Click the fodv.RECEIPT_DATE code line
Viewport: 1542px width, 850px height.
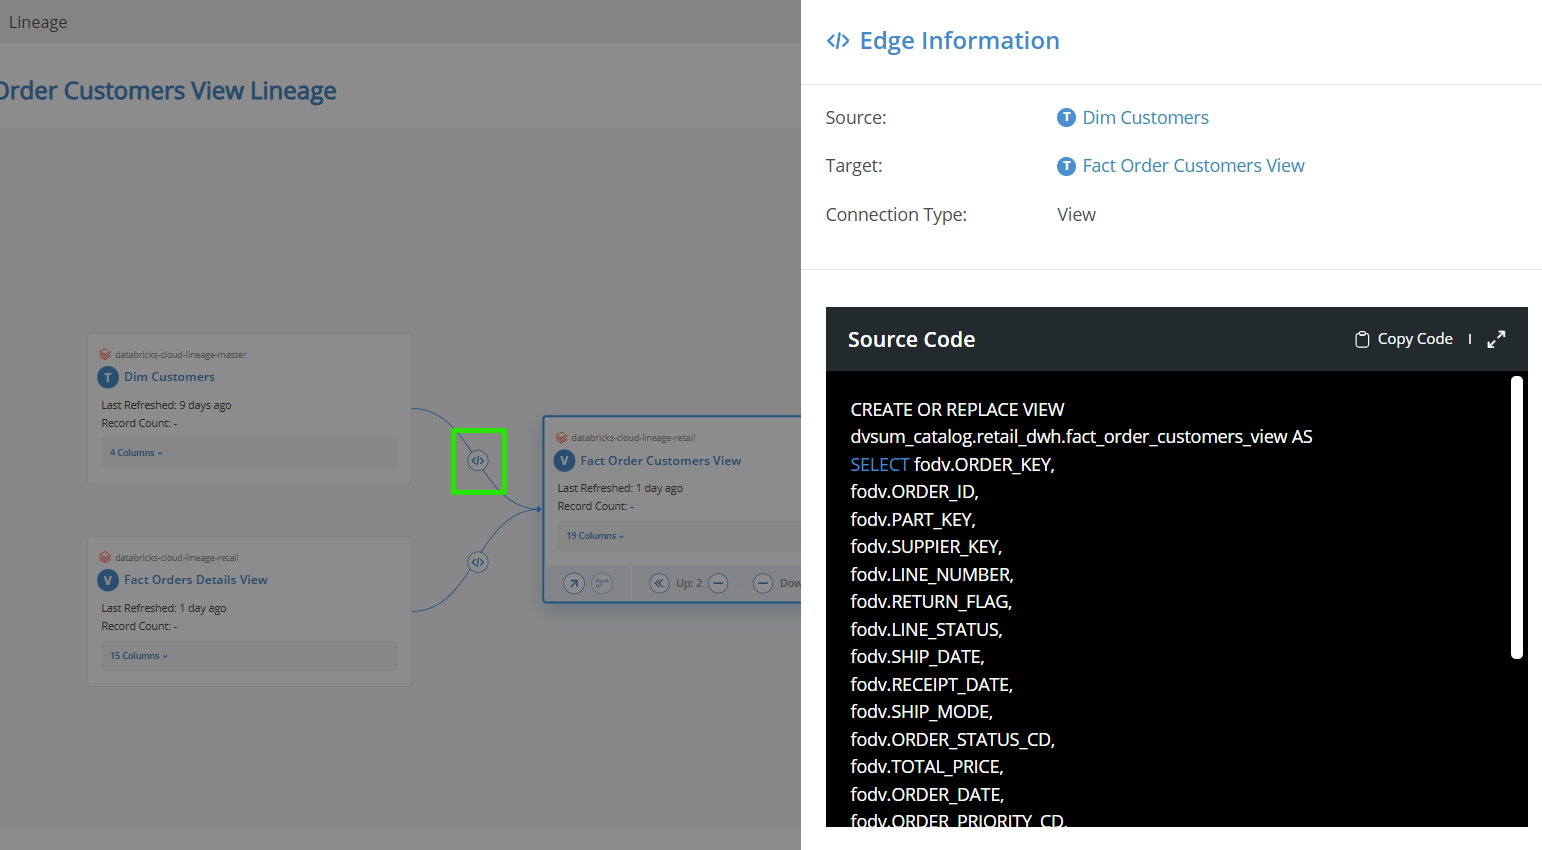coord(931,685)
